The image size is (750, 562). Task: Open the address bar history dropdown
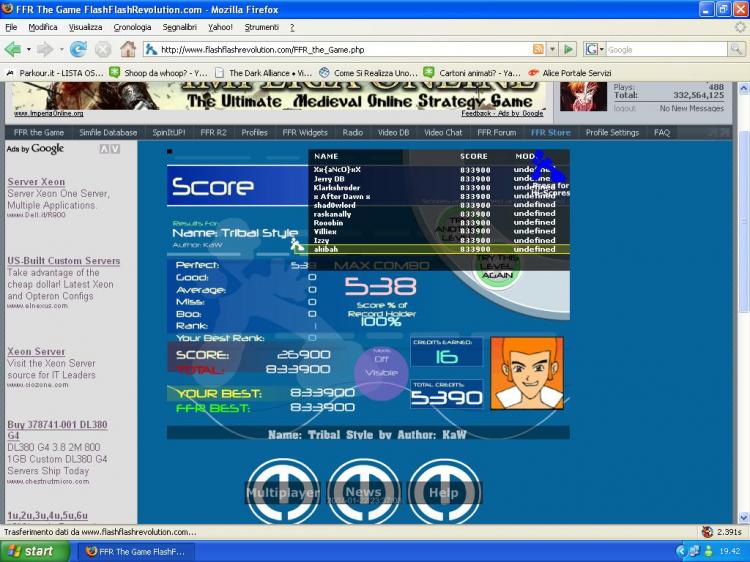pos(552,49)
